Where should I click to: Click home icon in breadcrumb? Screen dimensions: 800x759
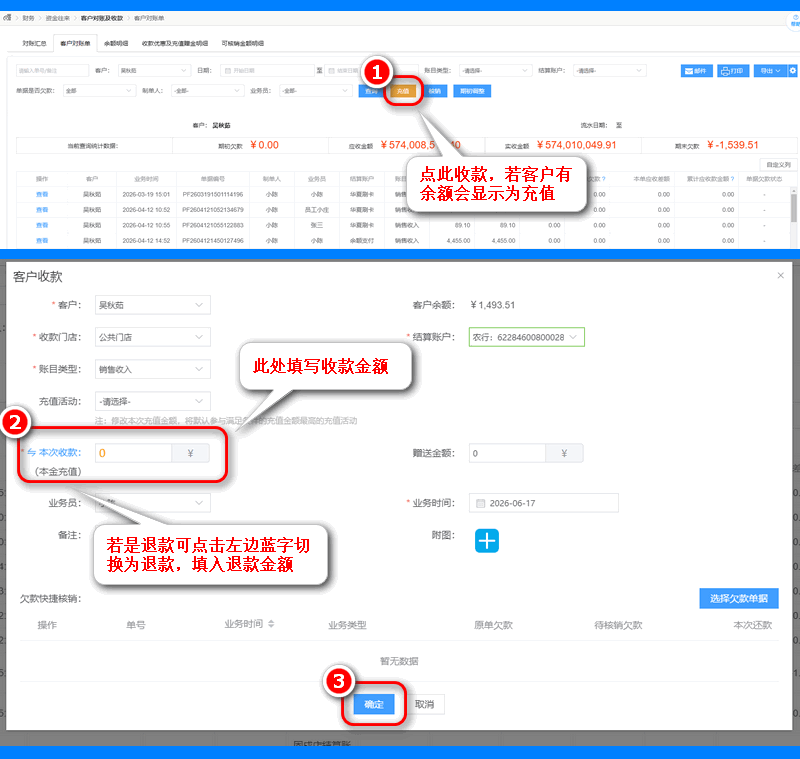coord(7,17)
